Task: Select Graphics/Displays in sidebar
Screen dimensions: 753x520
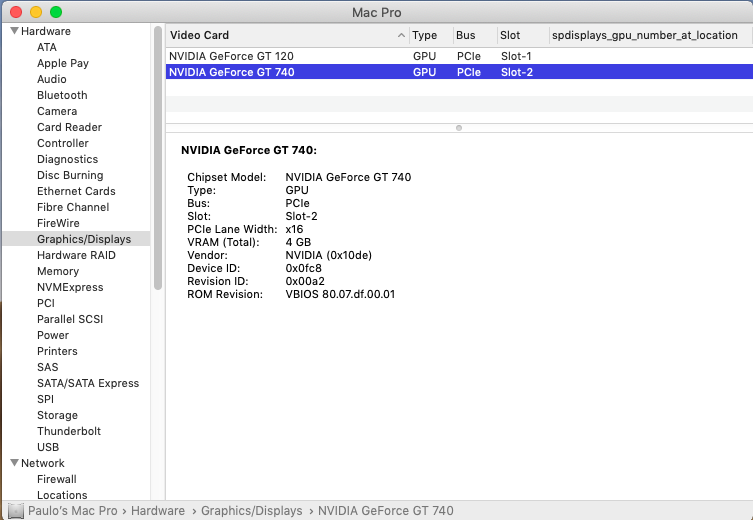Action: tap(76, 239)
